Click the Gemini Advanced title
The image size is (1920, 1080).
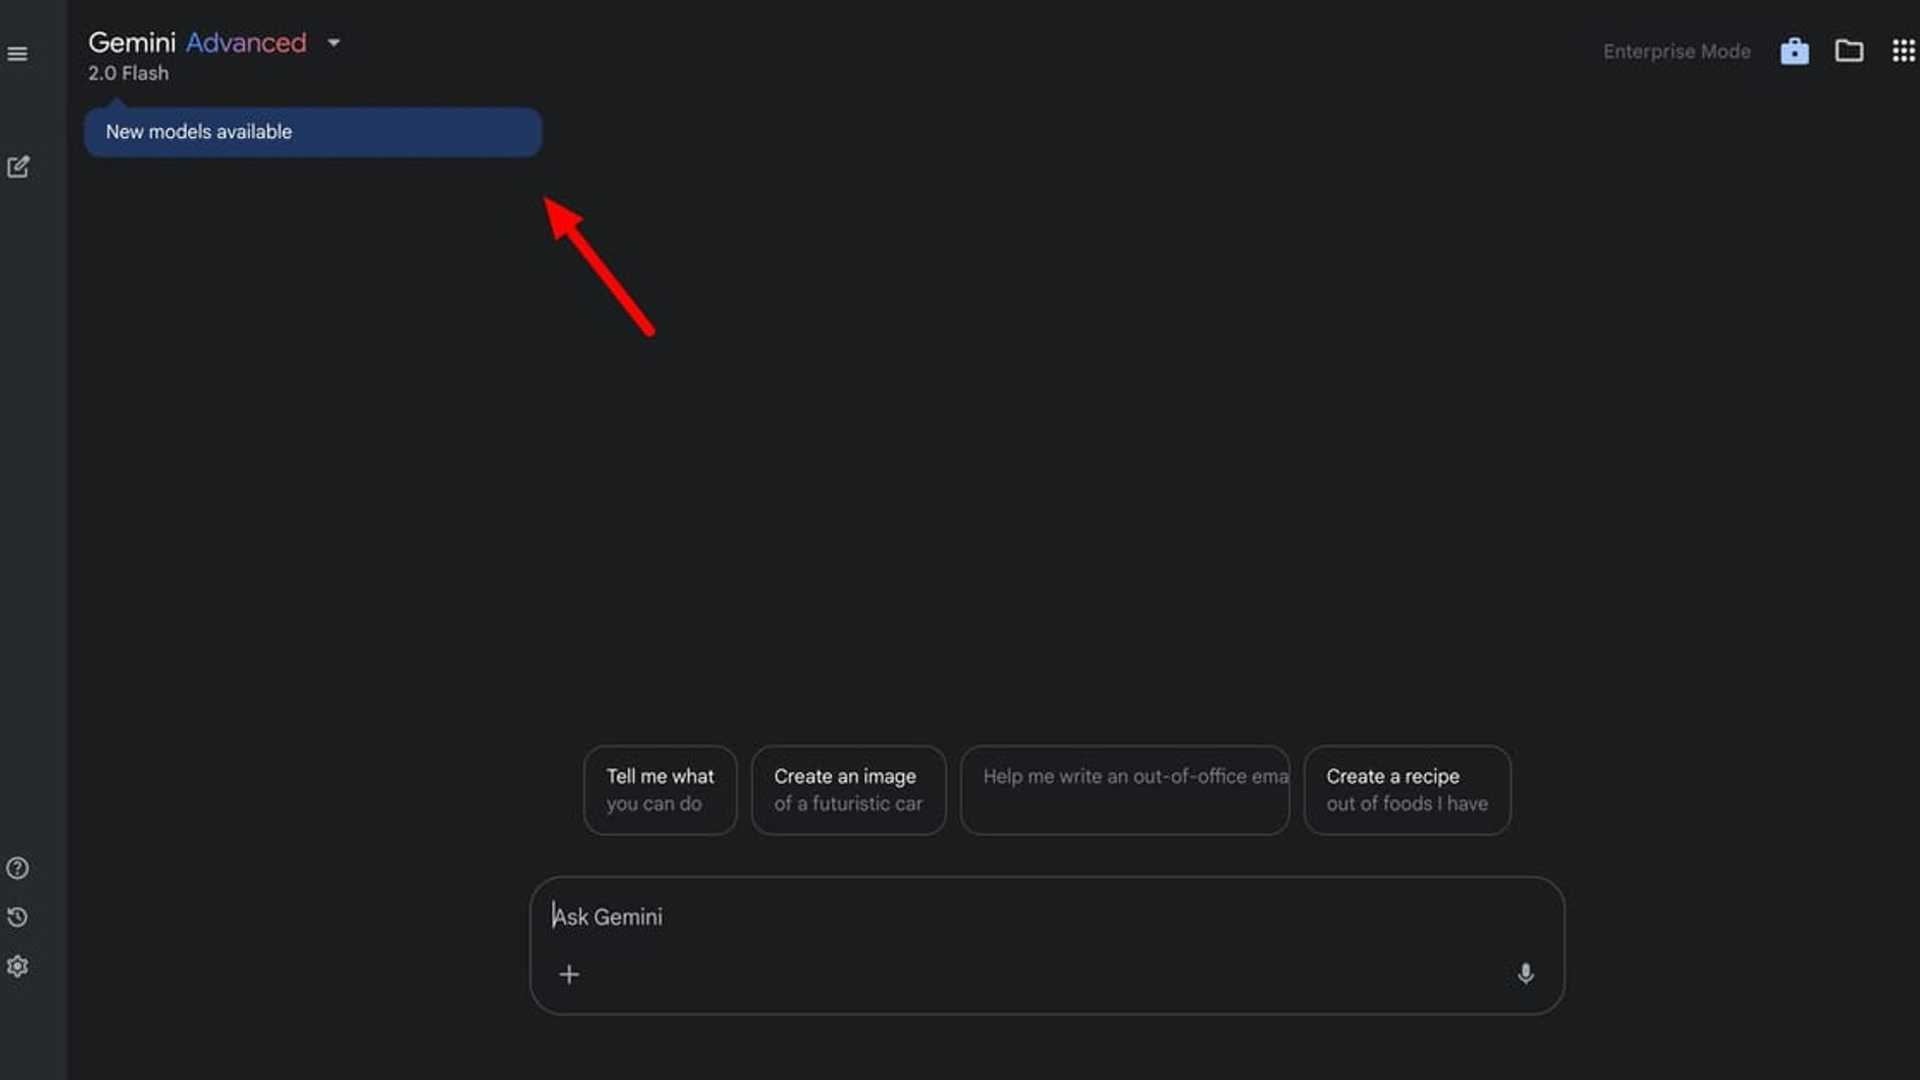(197, 43)
